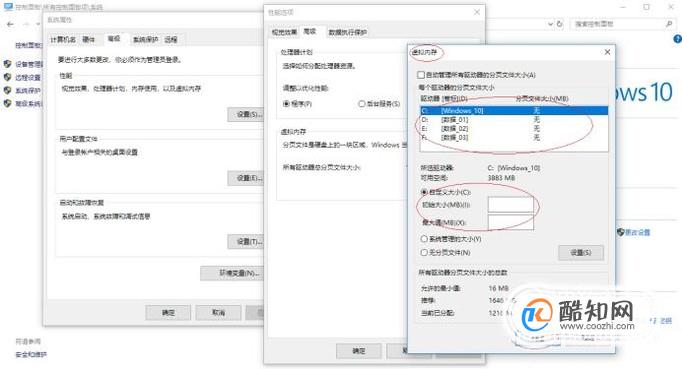The image size is (682, 369).
Task: Click the 远程设置 link in left sidebar
Action: click(x=28, y=77)
